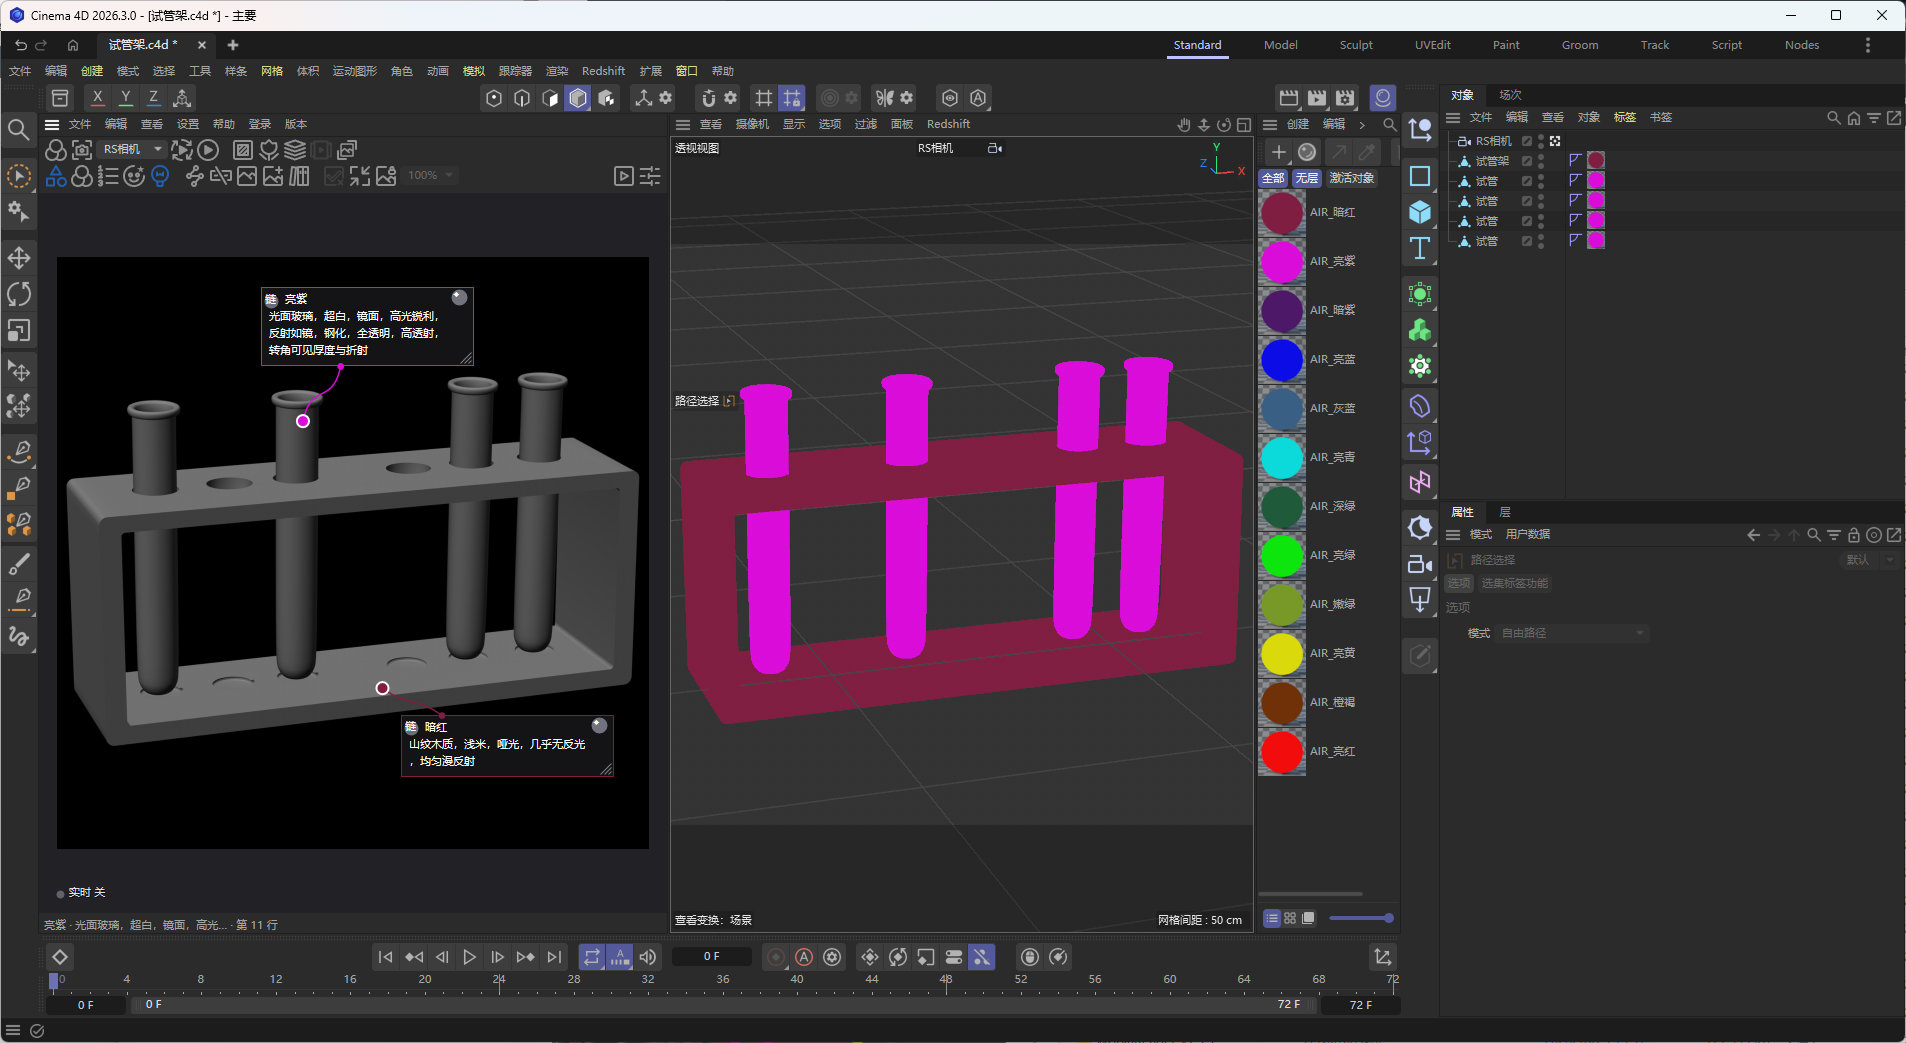Image resolution: width=1906 pixels, height=1043 pixels.
Task: Open the 自由路径 mode dropdown
Action: coord(1572,633)
